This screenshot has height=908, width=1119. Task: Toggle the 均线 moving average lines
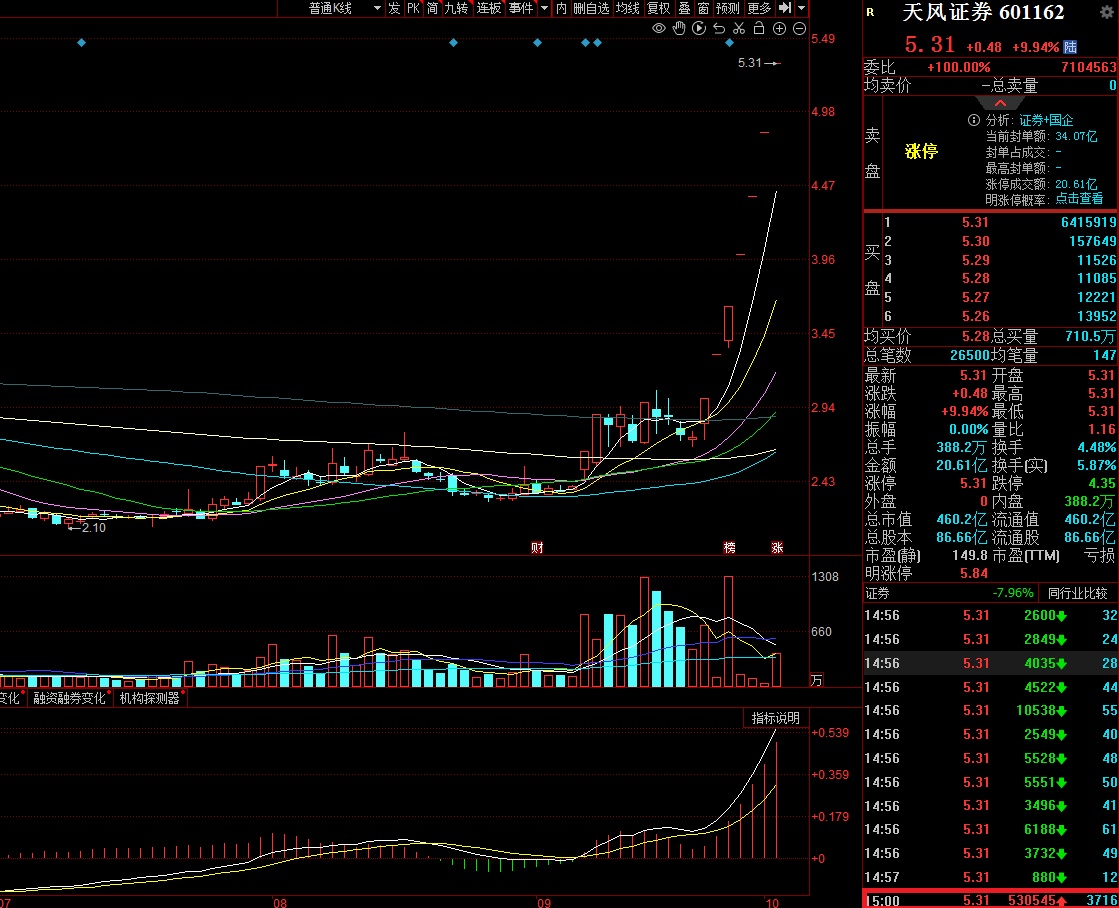627,8
